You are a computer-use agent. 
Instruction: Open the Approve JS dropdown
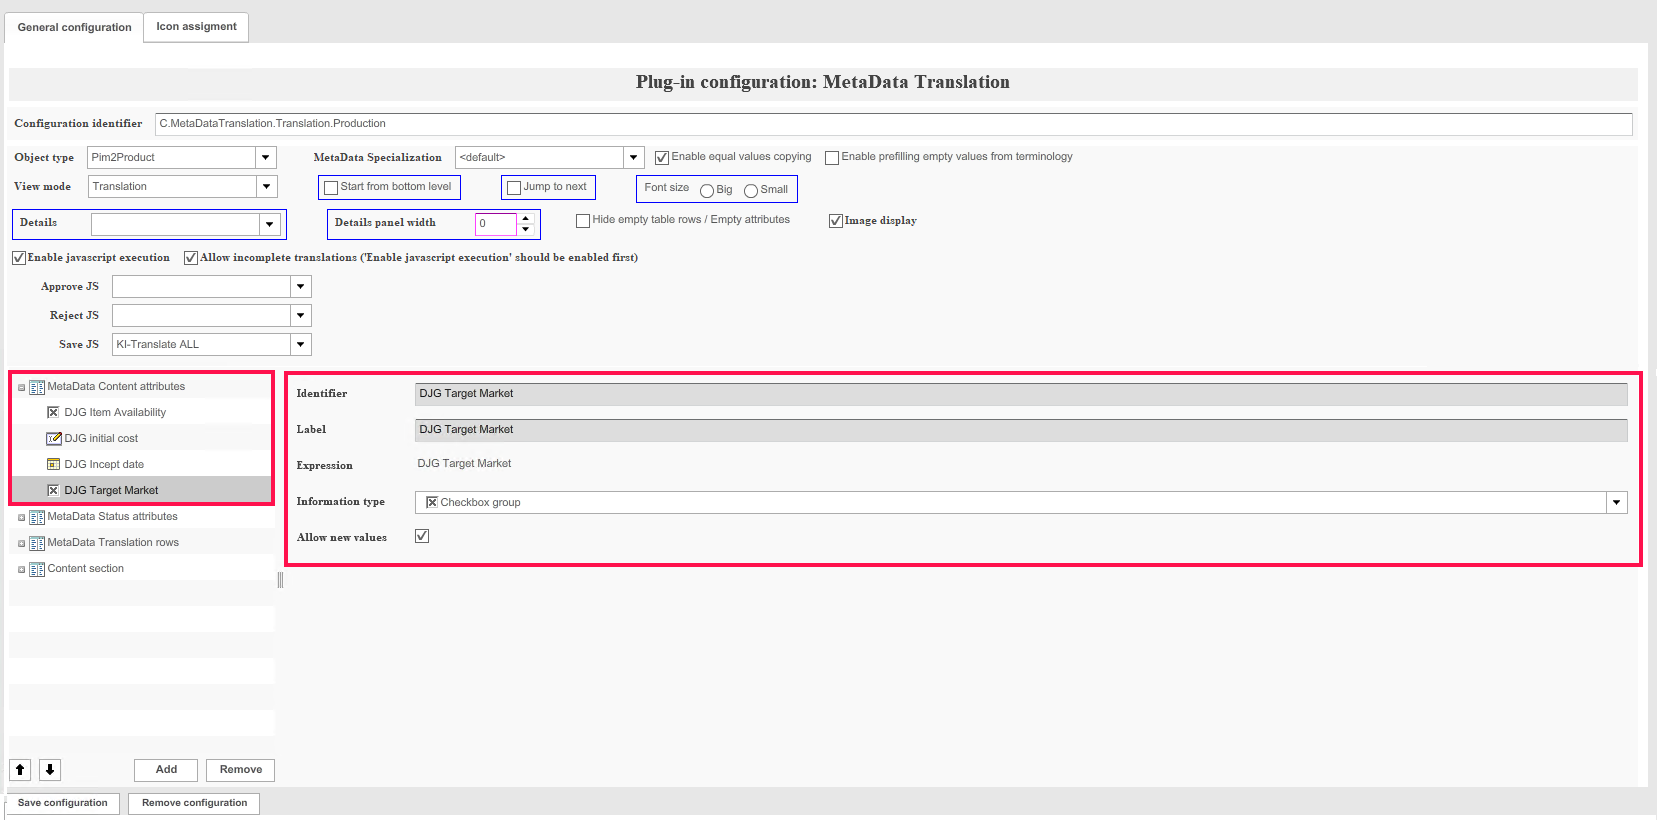click(x=300, y=286)
